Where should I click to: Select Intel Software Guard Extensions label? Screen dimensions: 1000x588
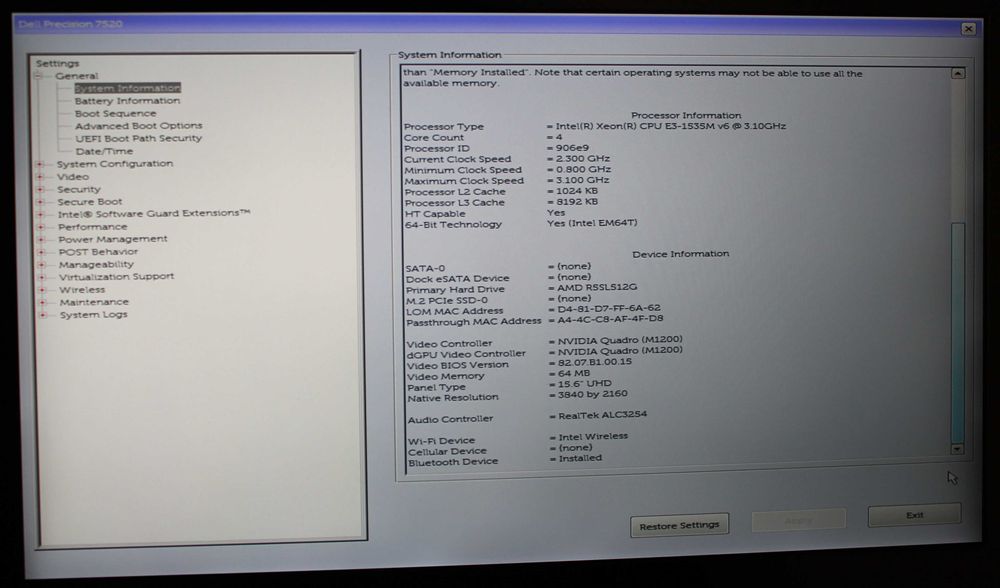point(154,214)
